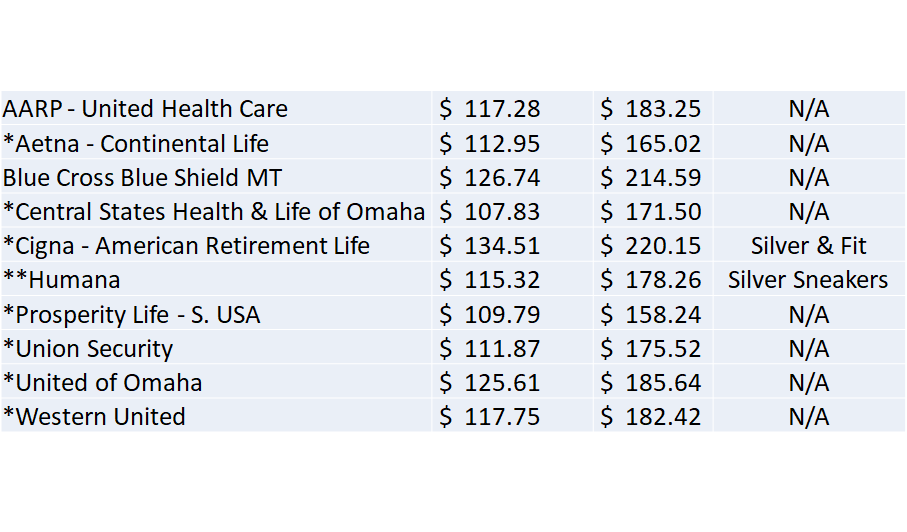Select the AARP - United Health Care cell
Image resolution: width=907 pixels, height=532 pixels.
point(216,108)
